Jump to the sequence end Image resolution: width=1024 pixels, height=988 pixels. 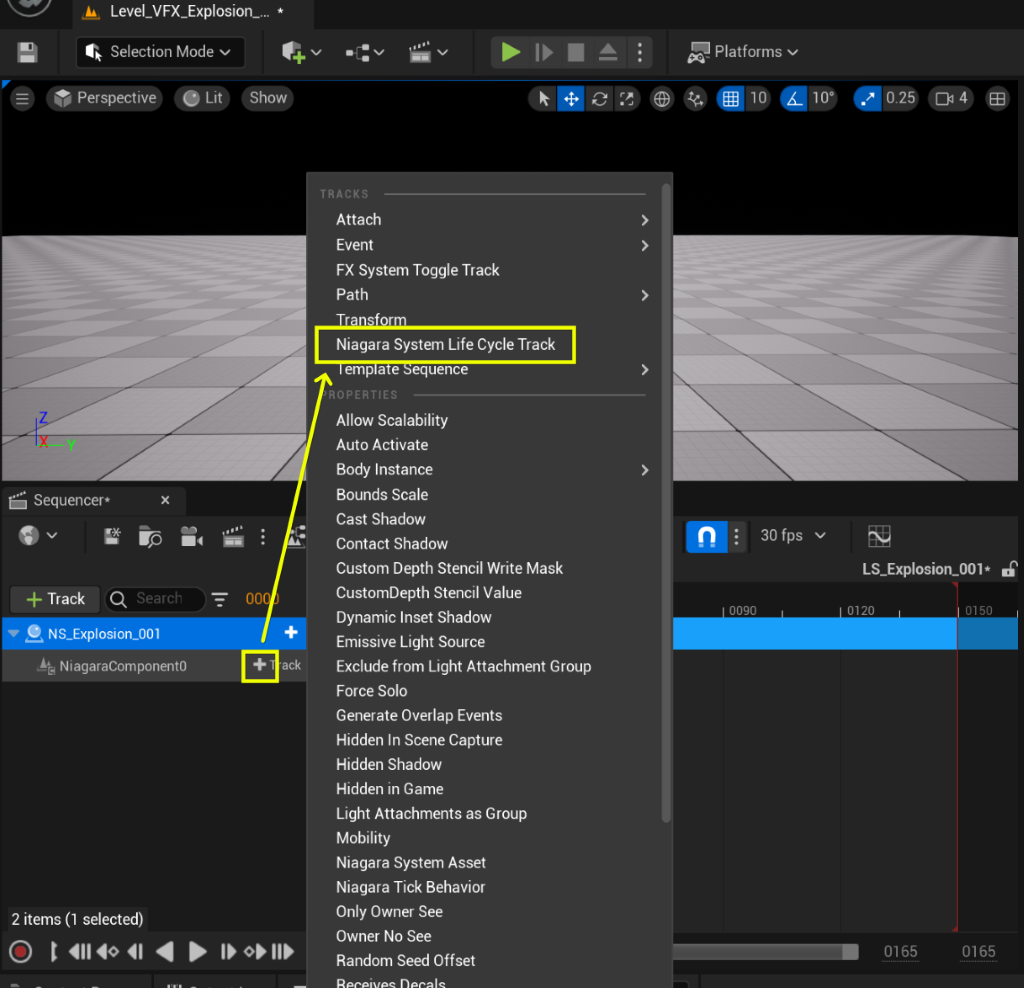click(x=283, y=952)
